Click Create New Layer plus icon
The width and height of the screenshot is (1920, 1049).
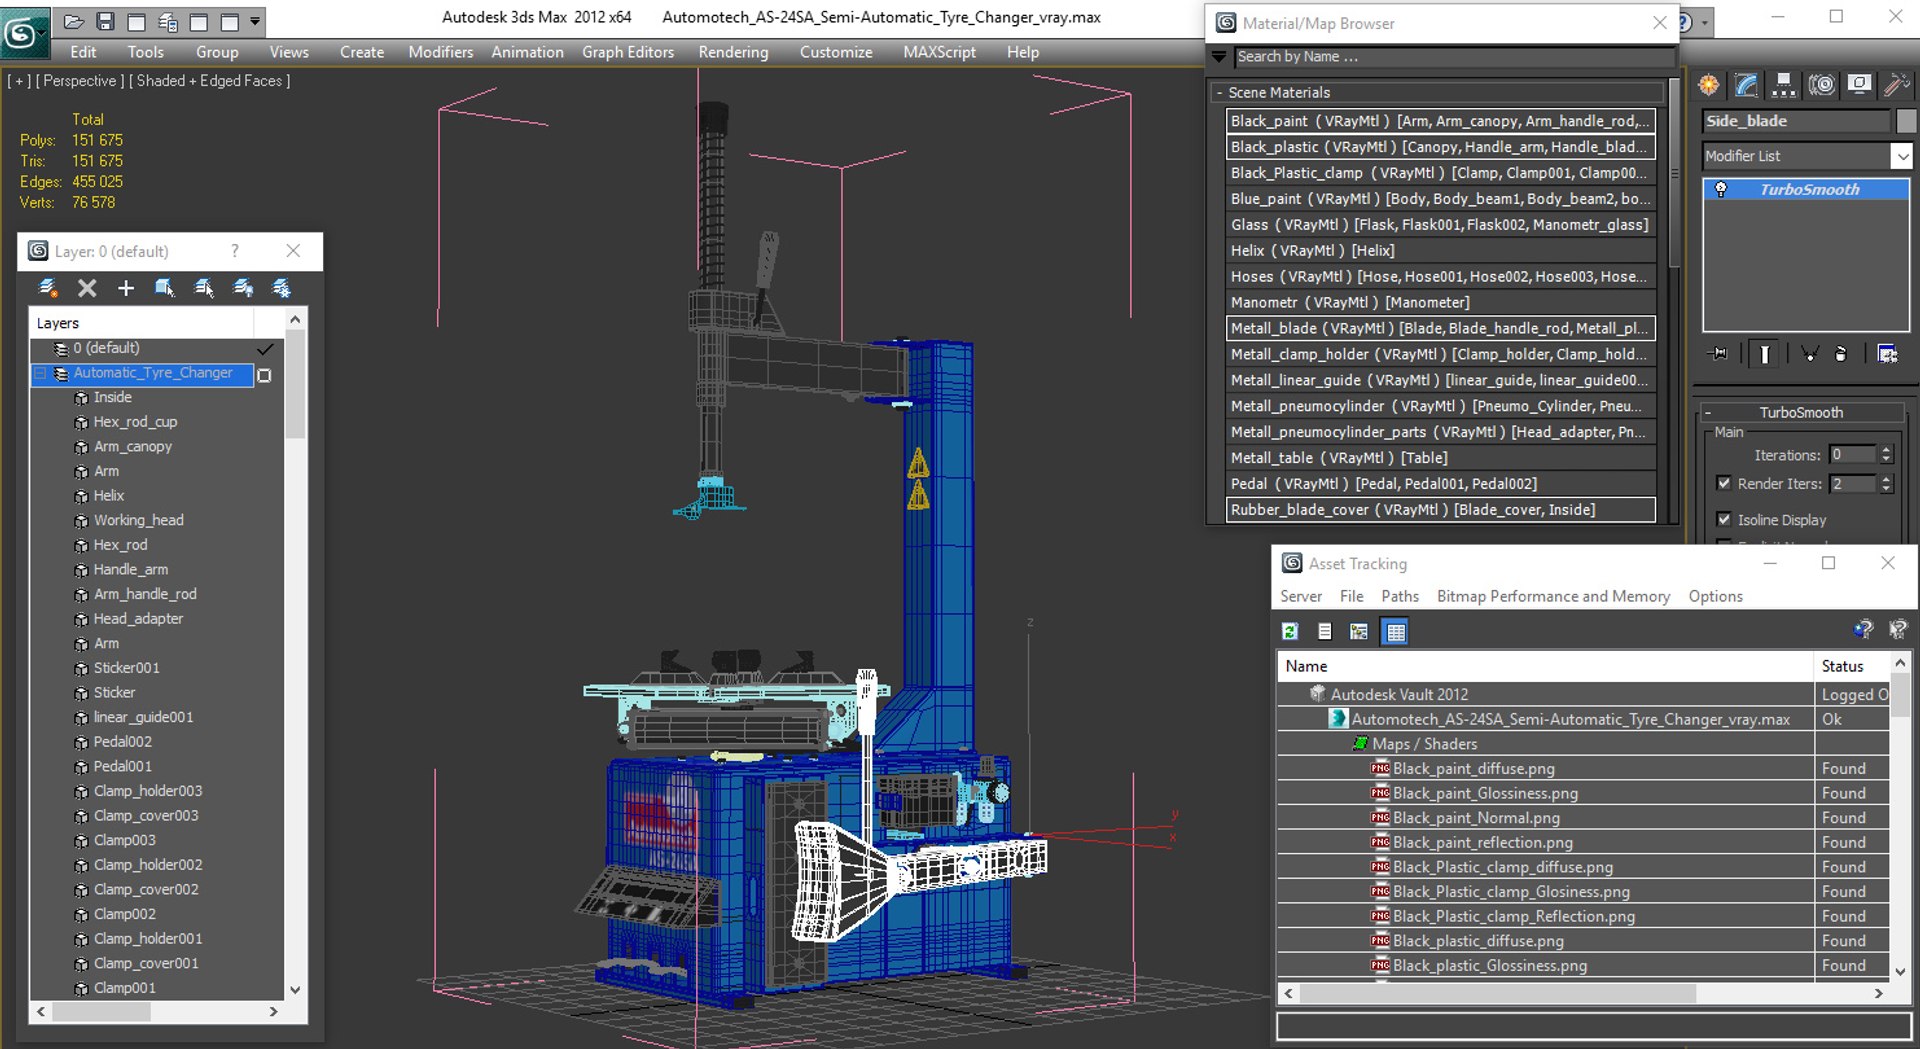(126, 289)
